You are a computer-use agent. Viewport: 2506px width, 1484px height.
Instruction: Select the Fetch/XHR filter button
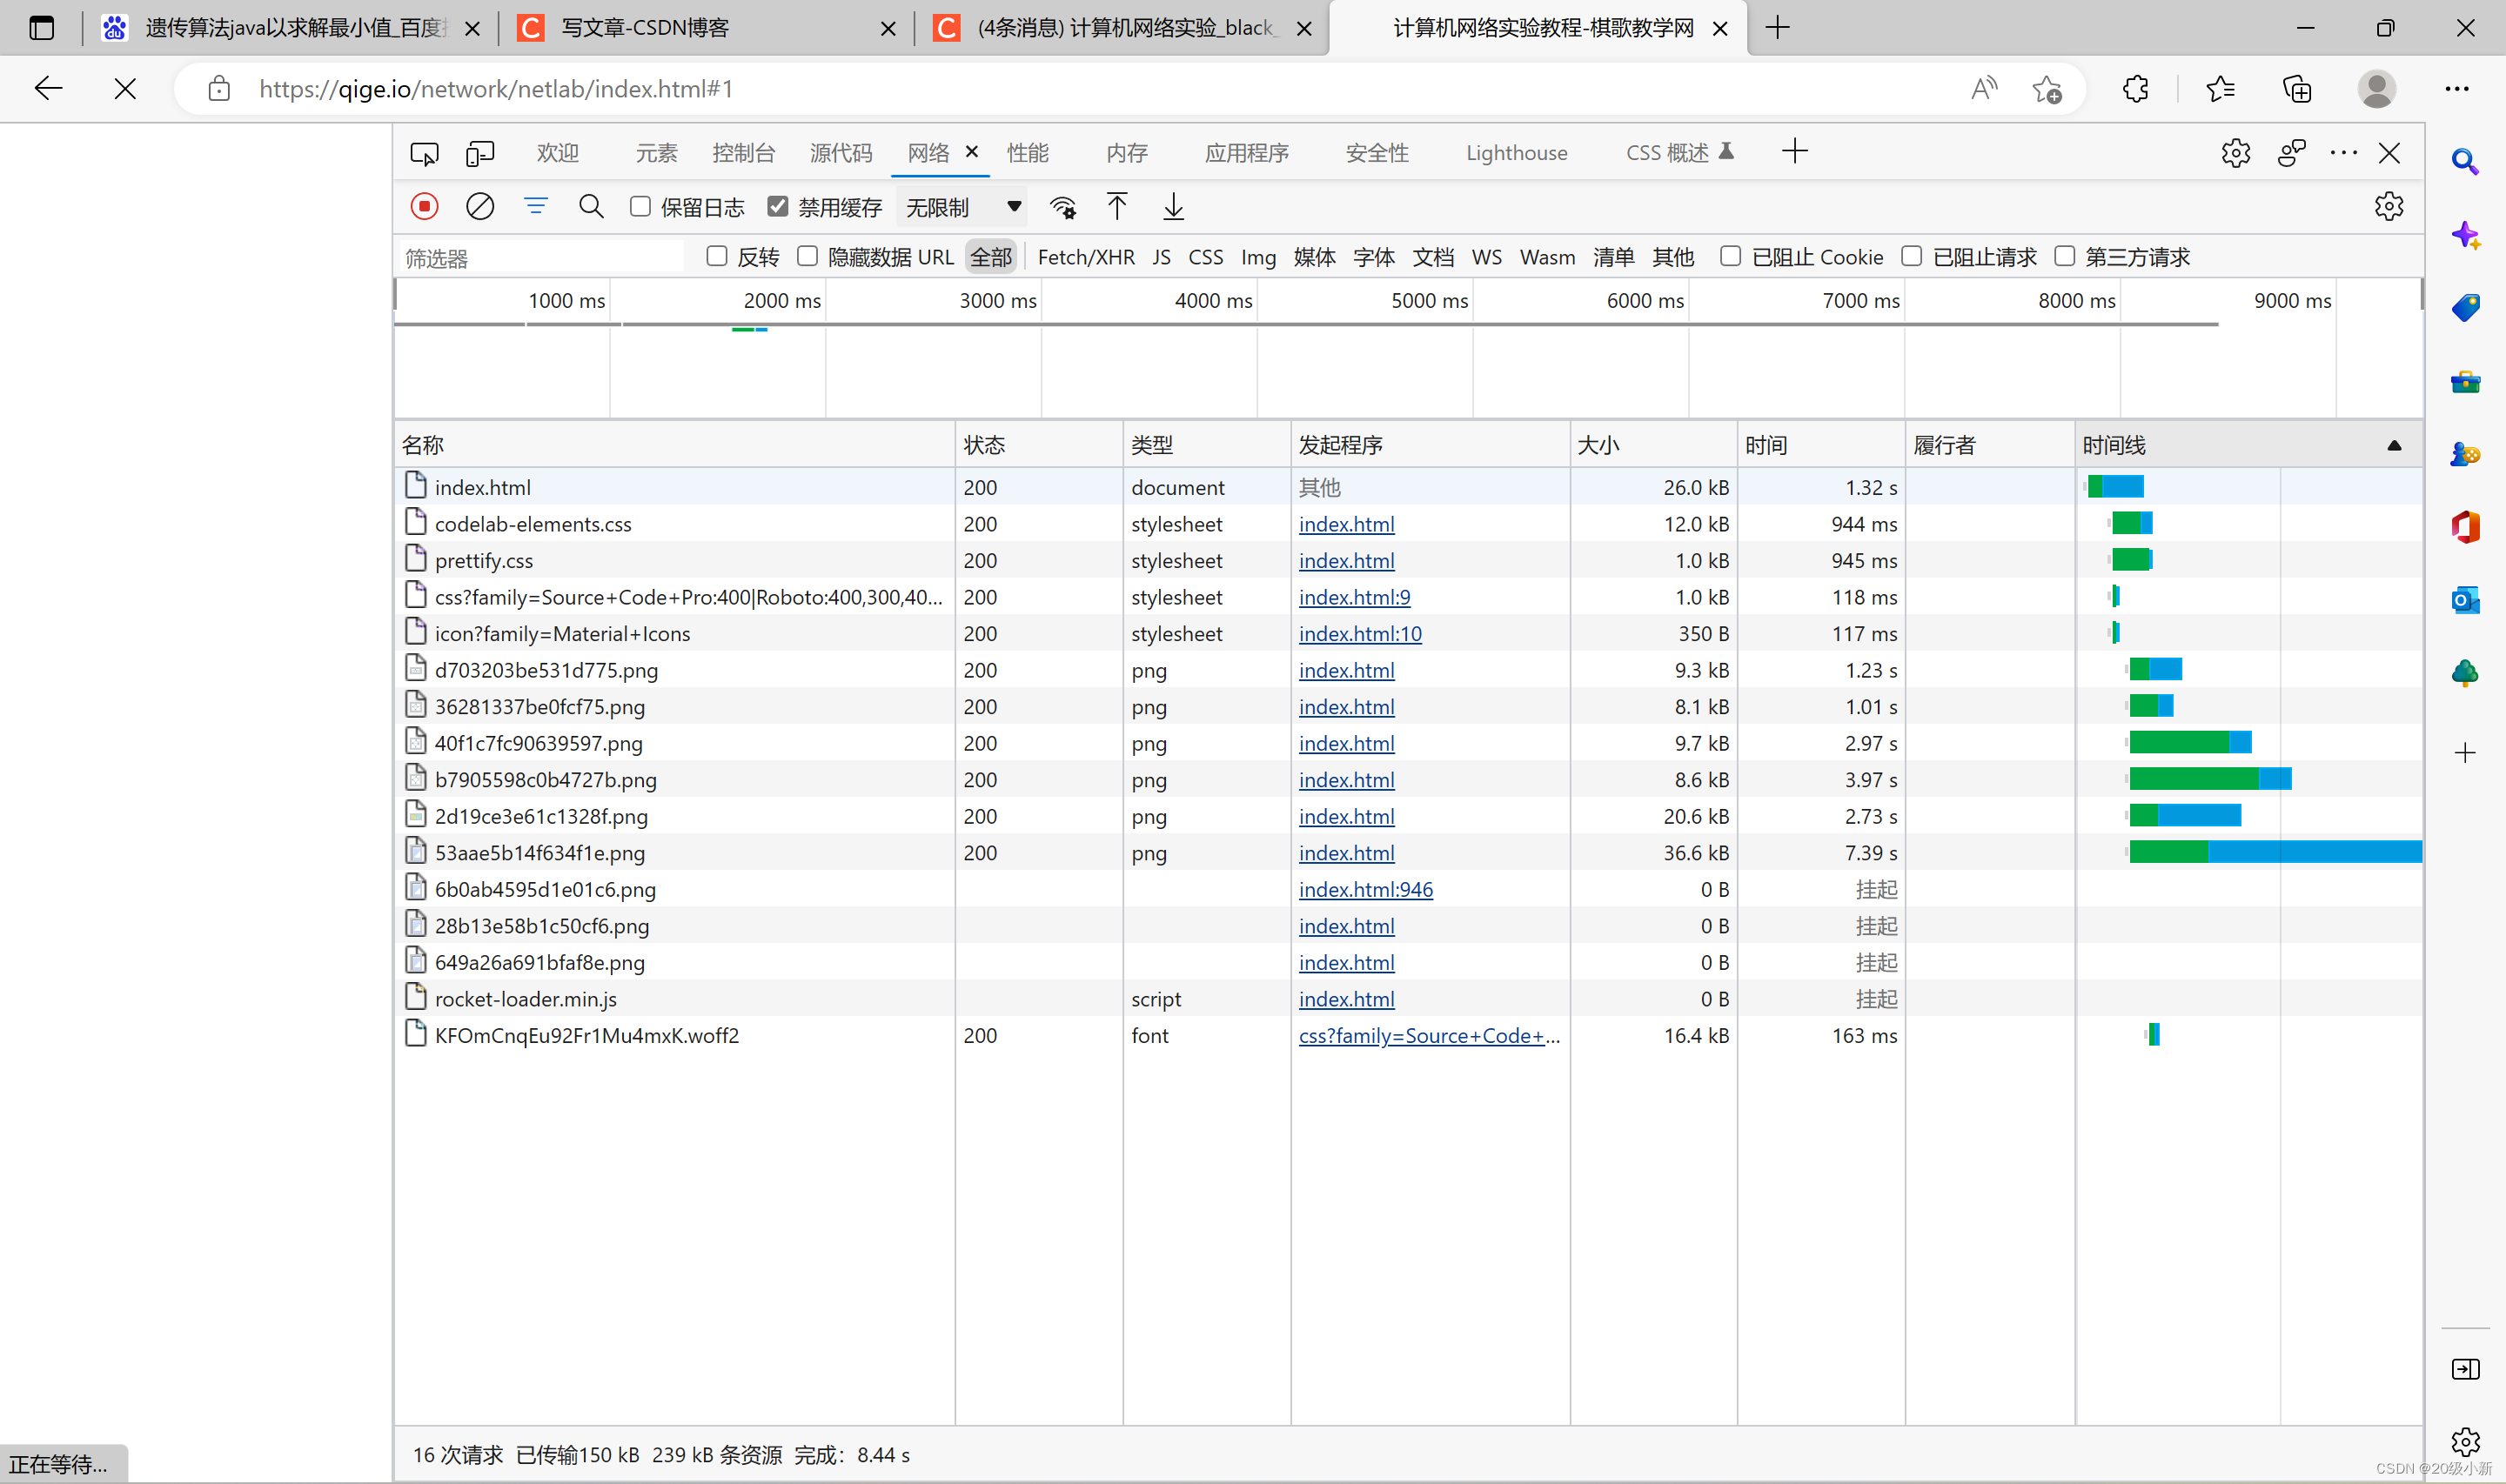[x=1085, y=257]
